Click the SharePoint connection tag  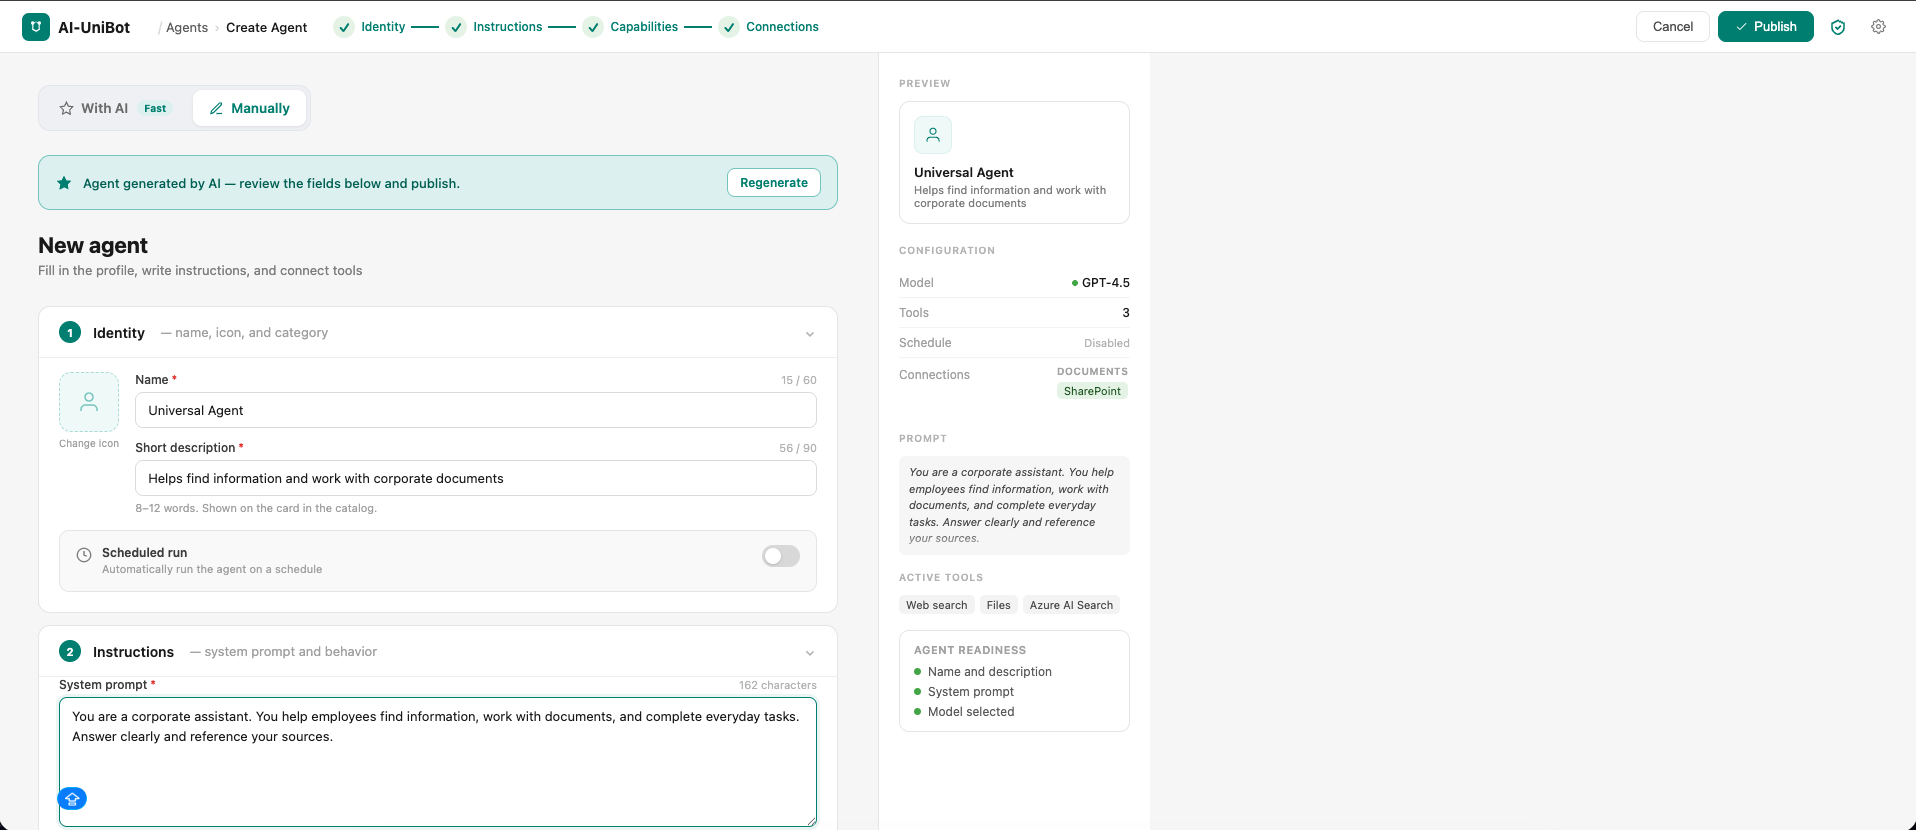[x=1092, y=391]
